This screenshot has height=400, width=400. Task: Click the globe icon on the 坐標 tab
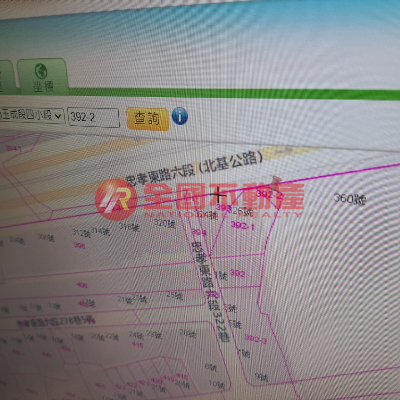tap(41, 71)
